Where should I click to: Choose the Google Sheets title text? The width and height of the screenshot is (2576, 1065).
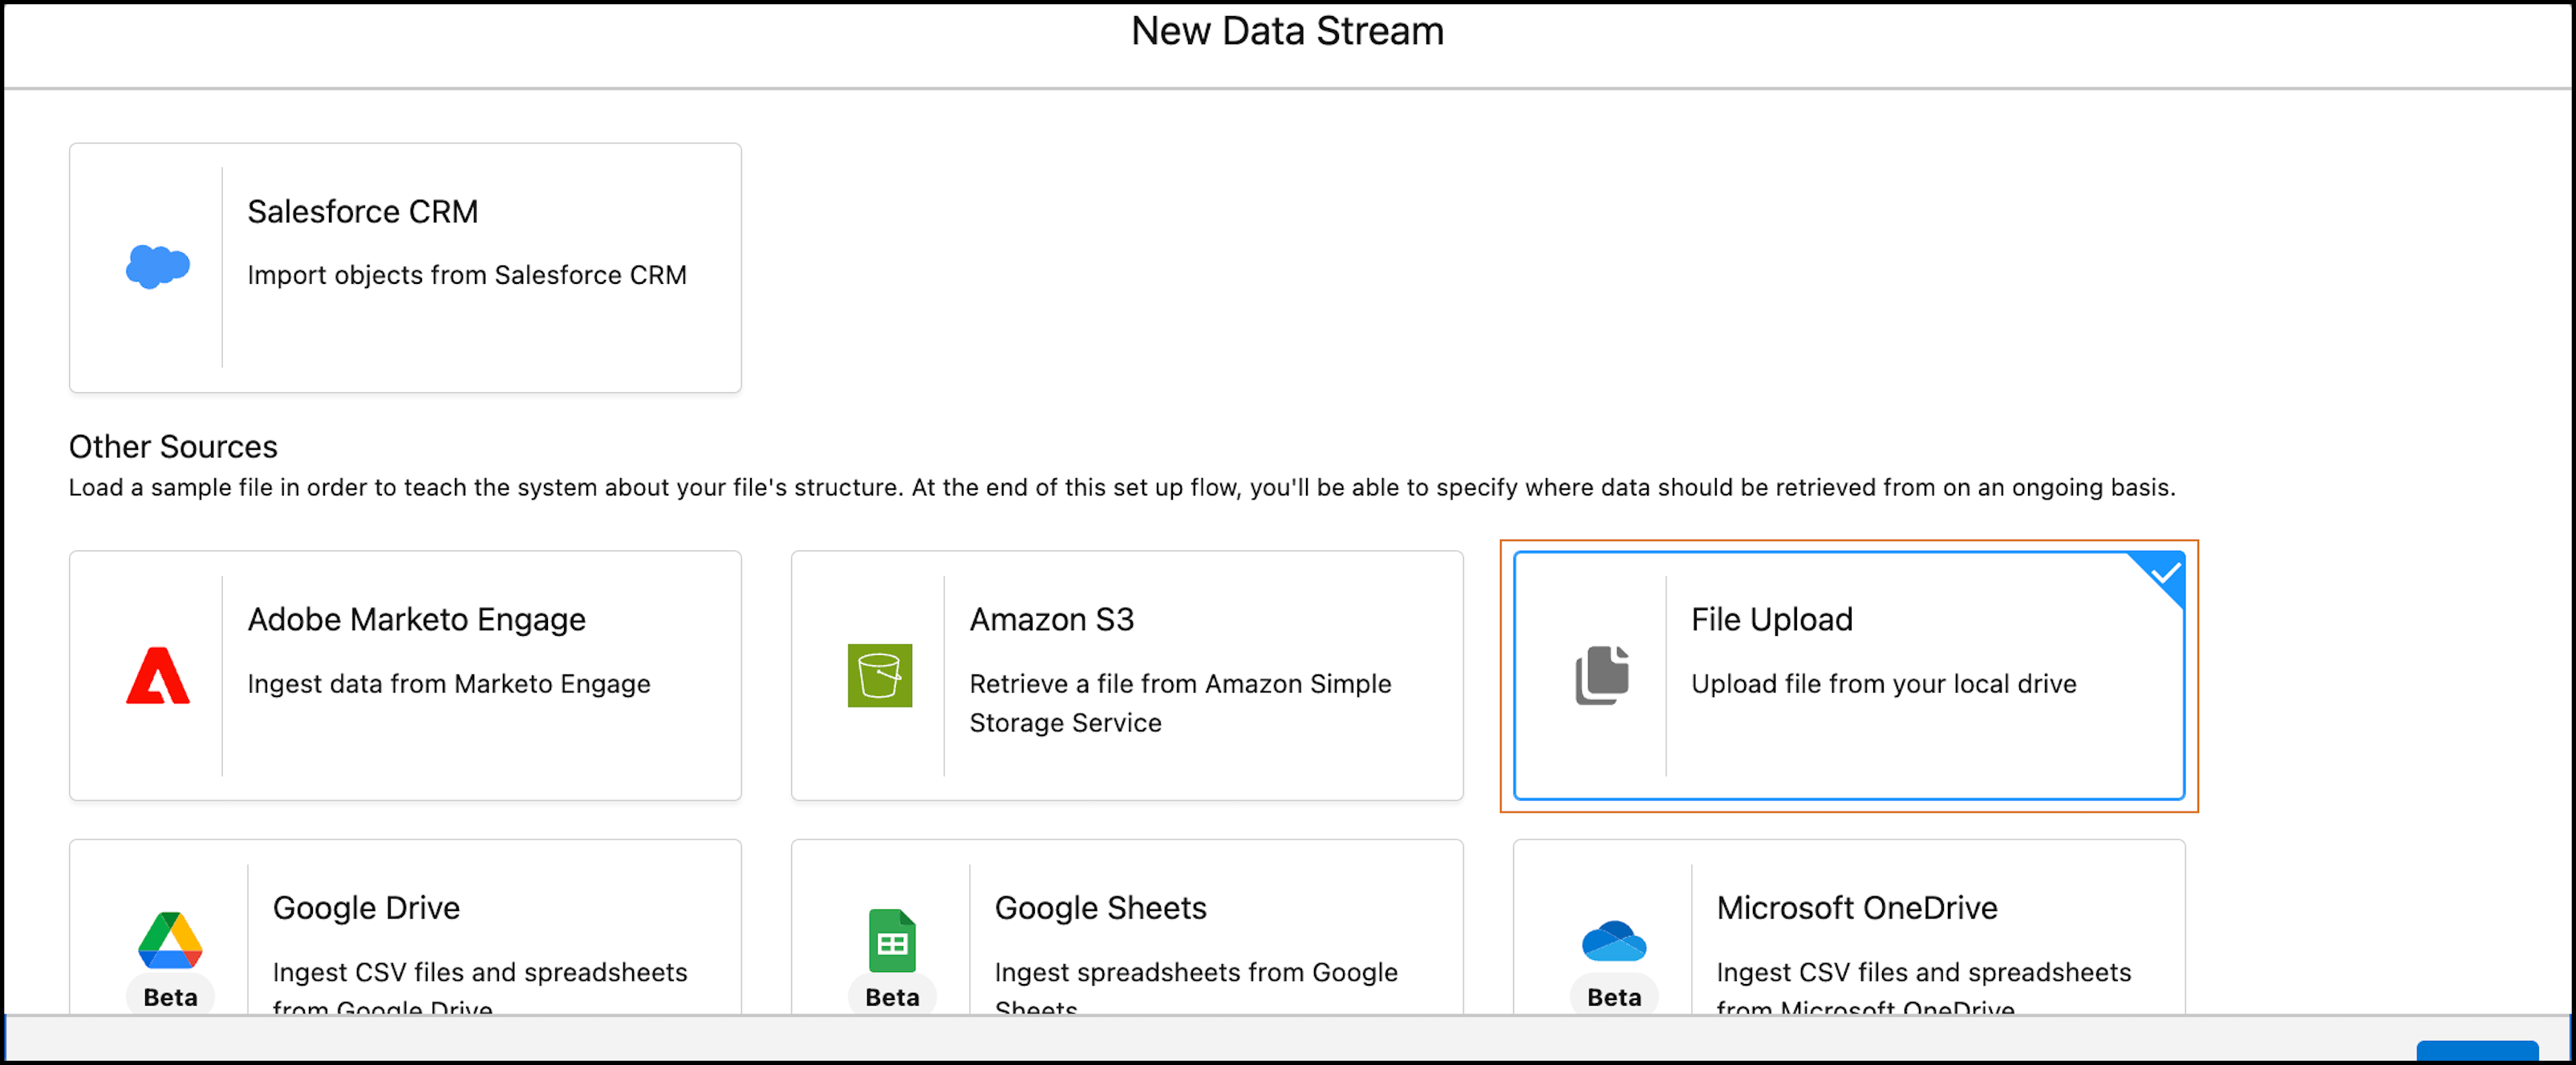tap(1100, 908)
